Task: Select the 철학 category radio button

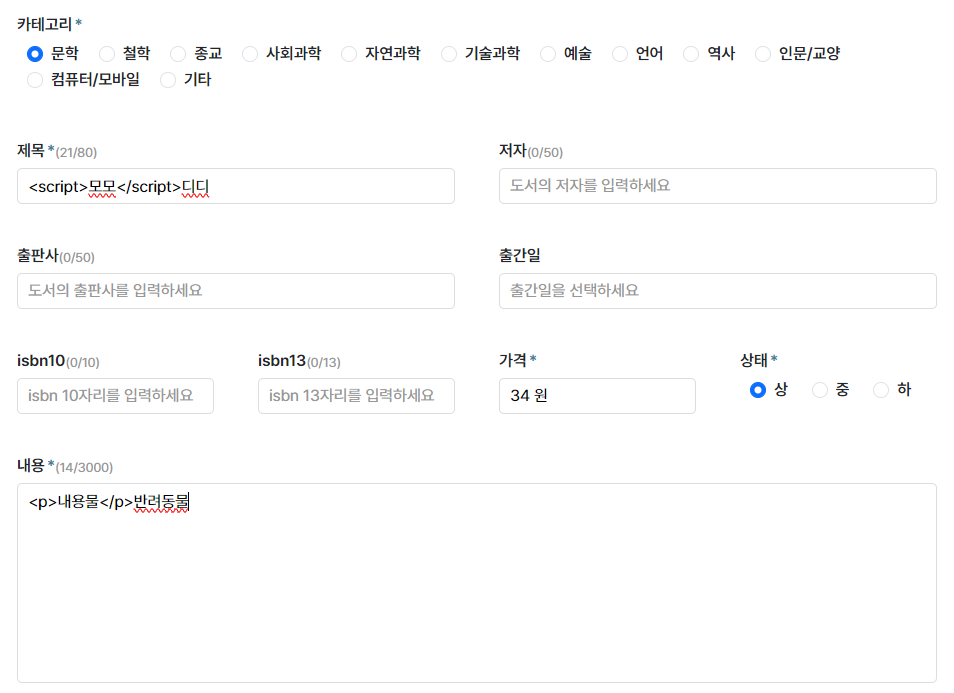Action: [x=107, y=54]
